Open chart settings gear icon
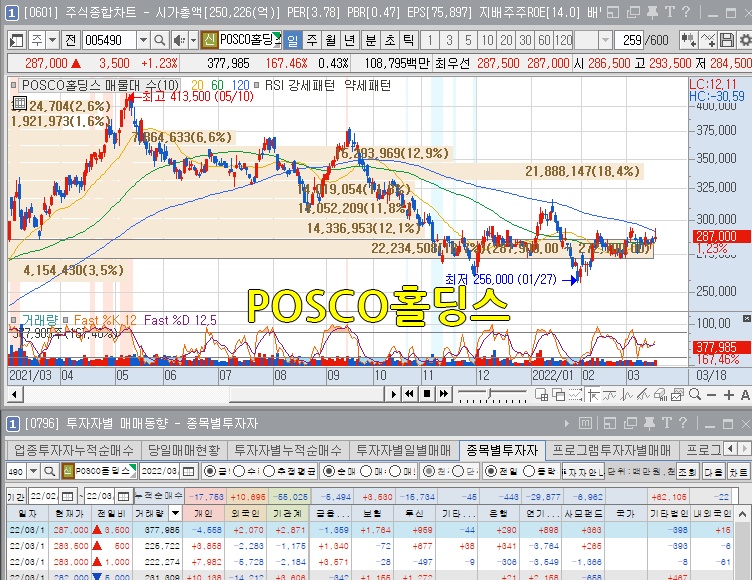The height and width of the screenshot is (580, 752). click(x=745, y=40)
